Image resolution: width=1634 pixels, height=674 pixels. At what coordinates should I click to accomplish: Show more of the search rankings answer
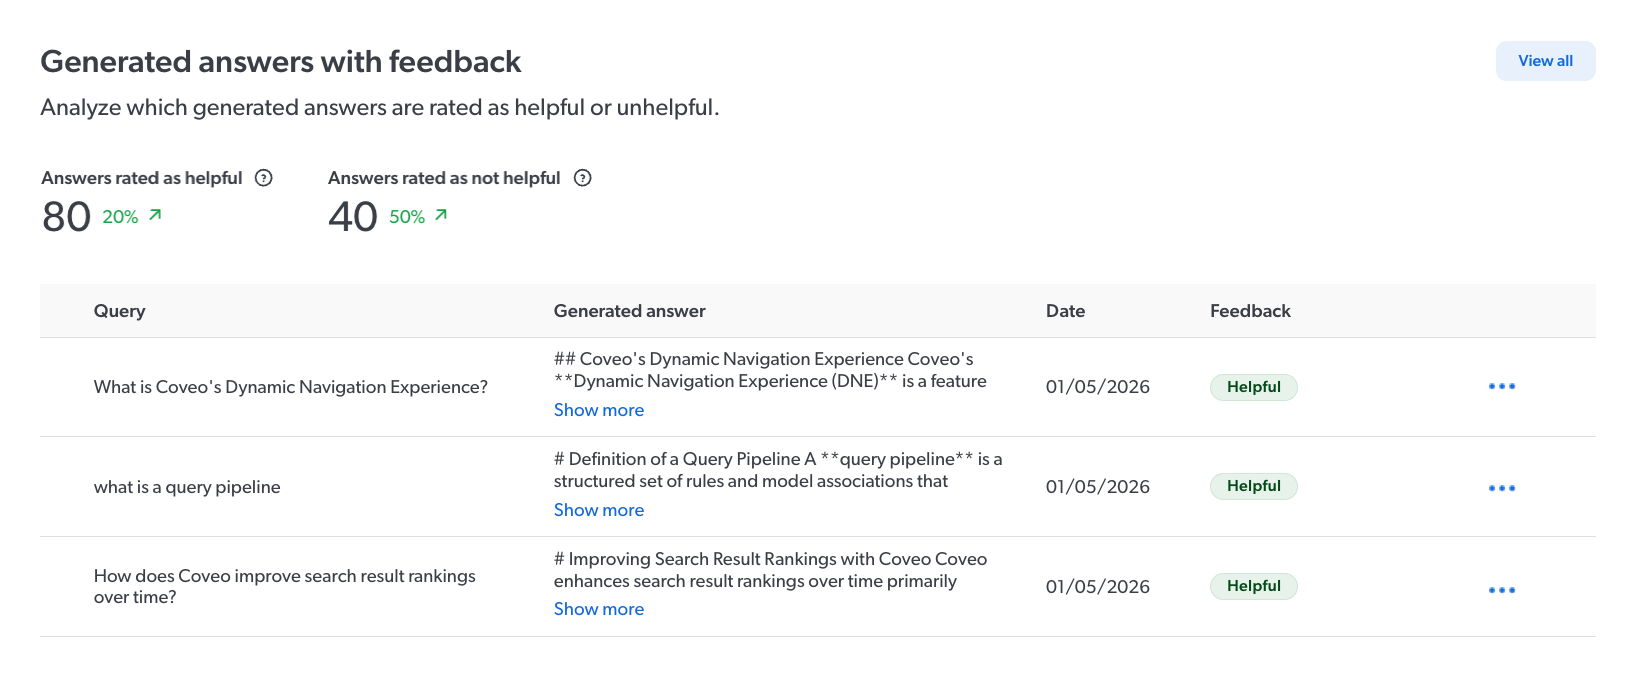(x=598, y=608)
